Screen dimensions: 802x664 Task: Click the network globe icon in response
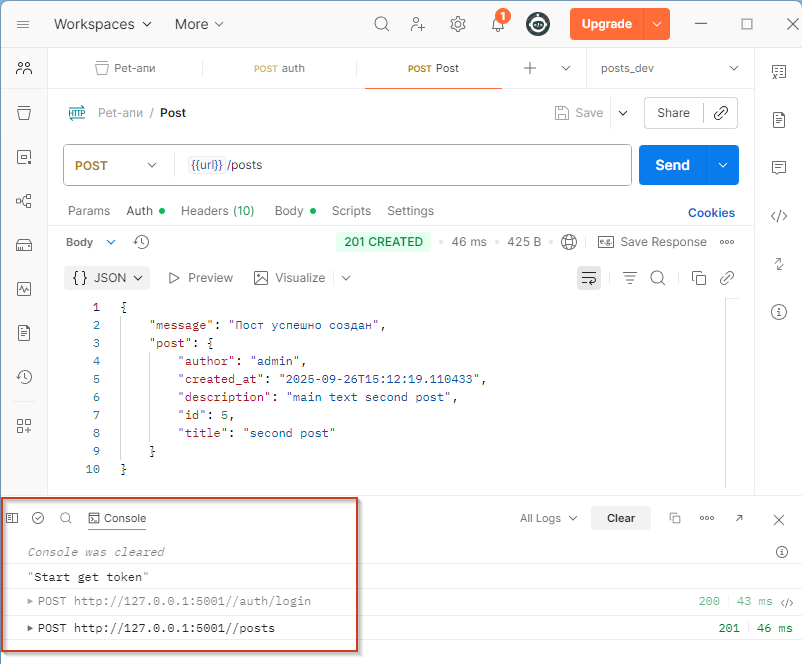569,242
